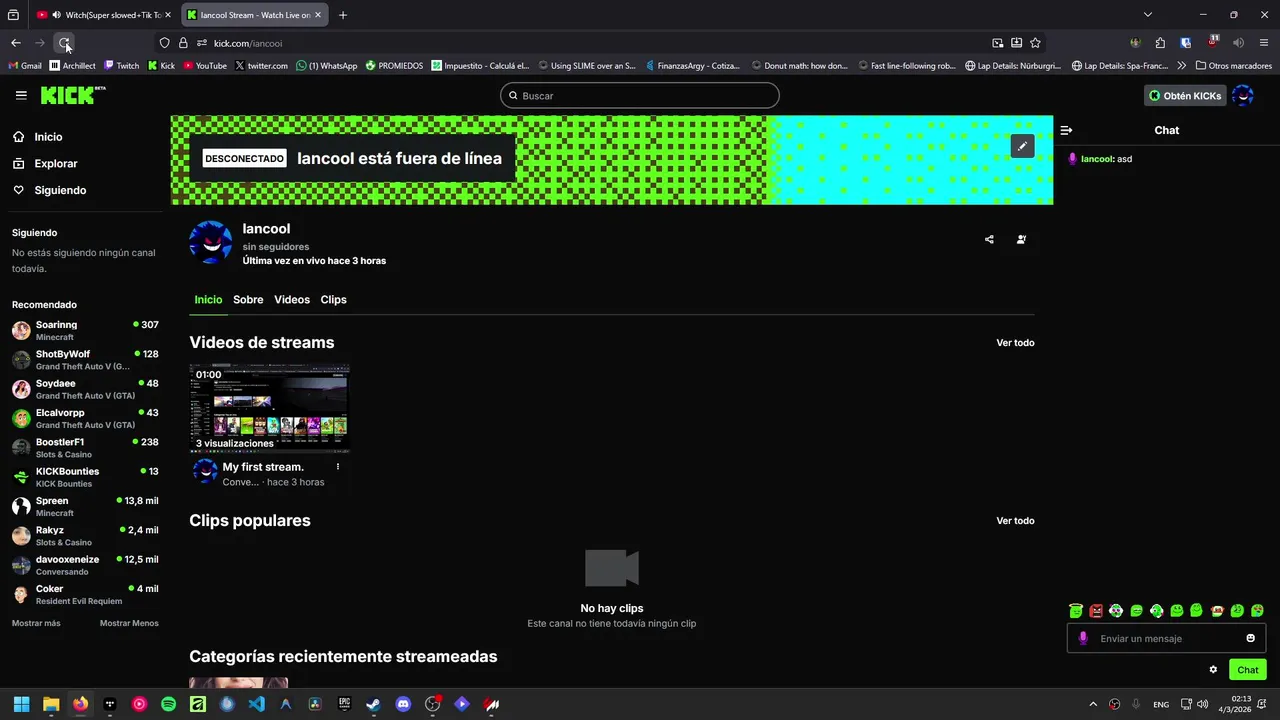The width and height of the screenshot is (1280, 720).
Task: Open a new browser tab
Action: click(343, 15)
